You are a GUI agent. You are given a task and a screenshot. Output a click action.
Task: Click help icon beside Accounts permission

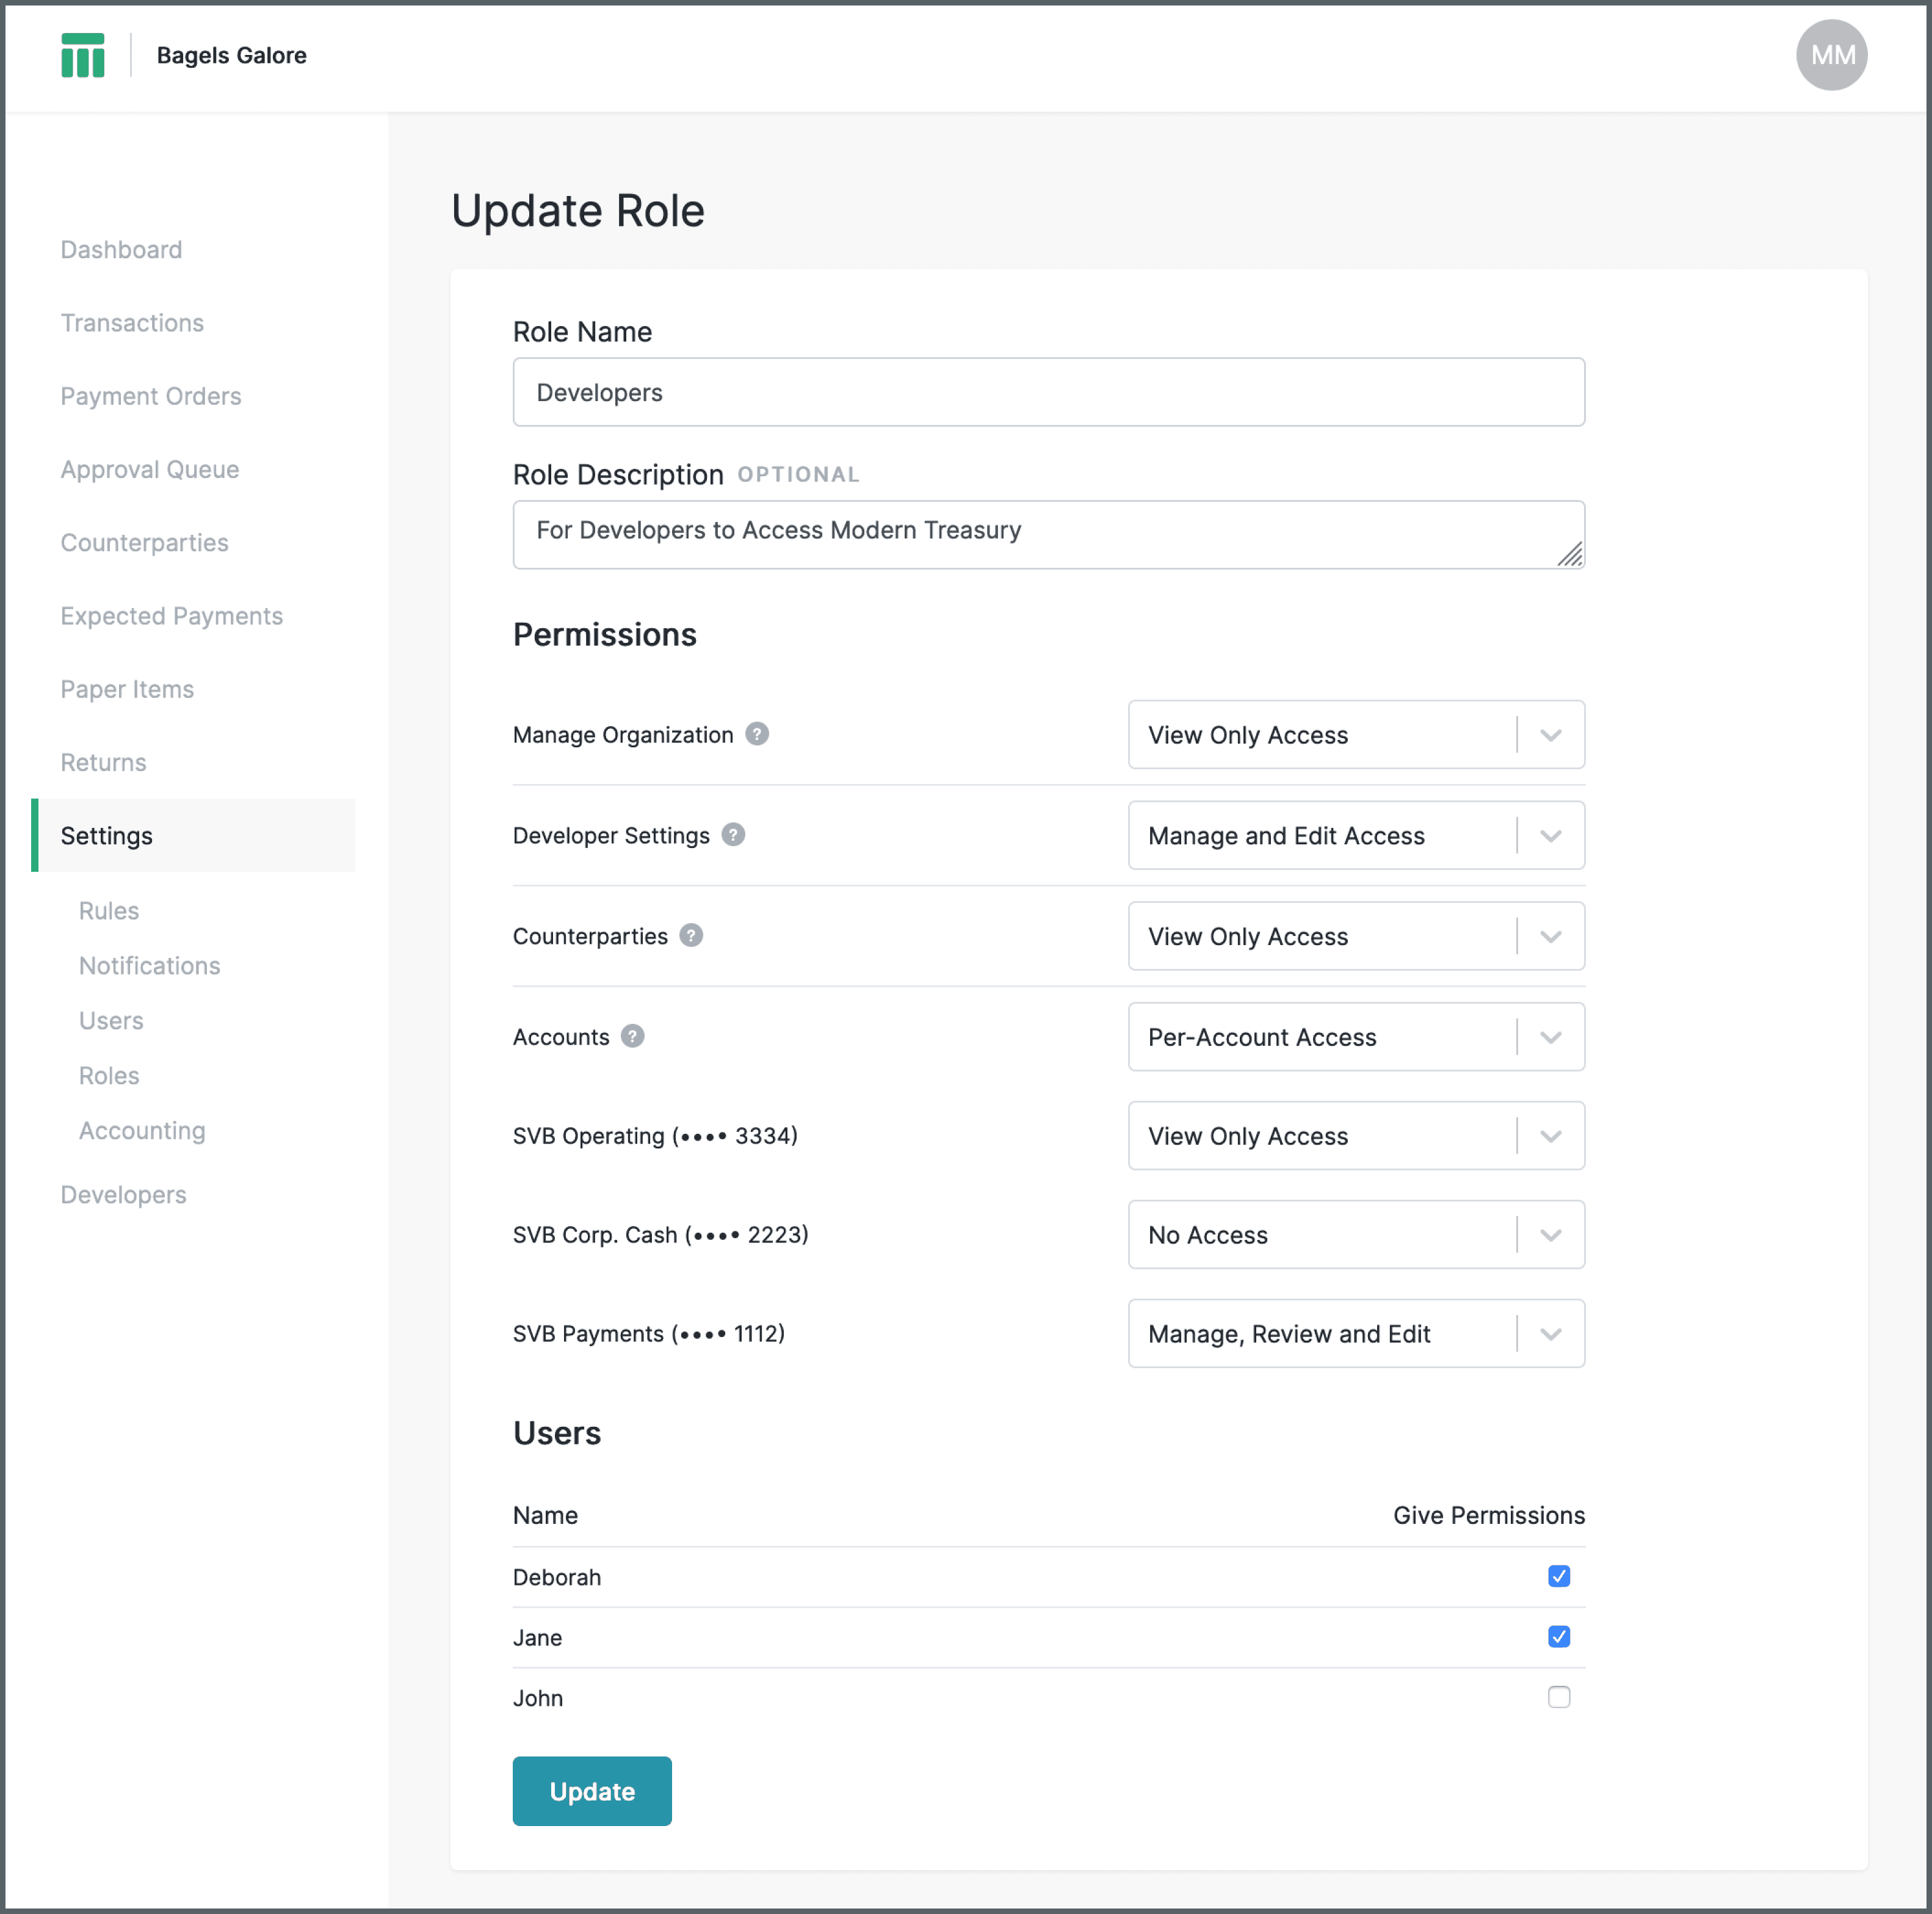coord(632,1036)
